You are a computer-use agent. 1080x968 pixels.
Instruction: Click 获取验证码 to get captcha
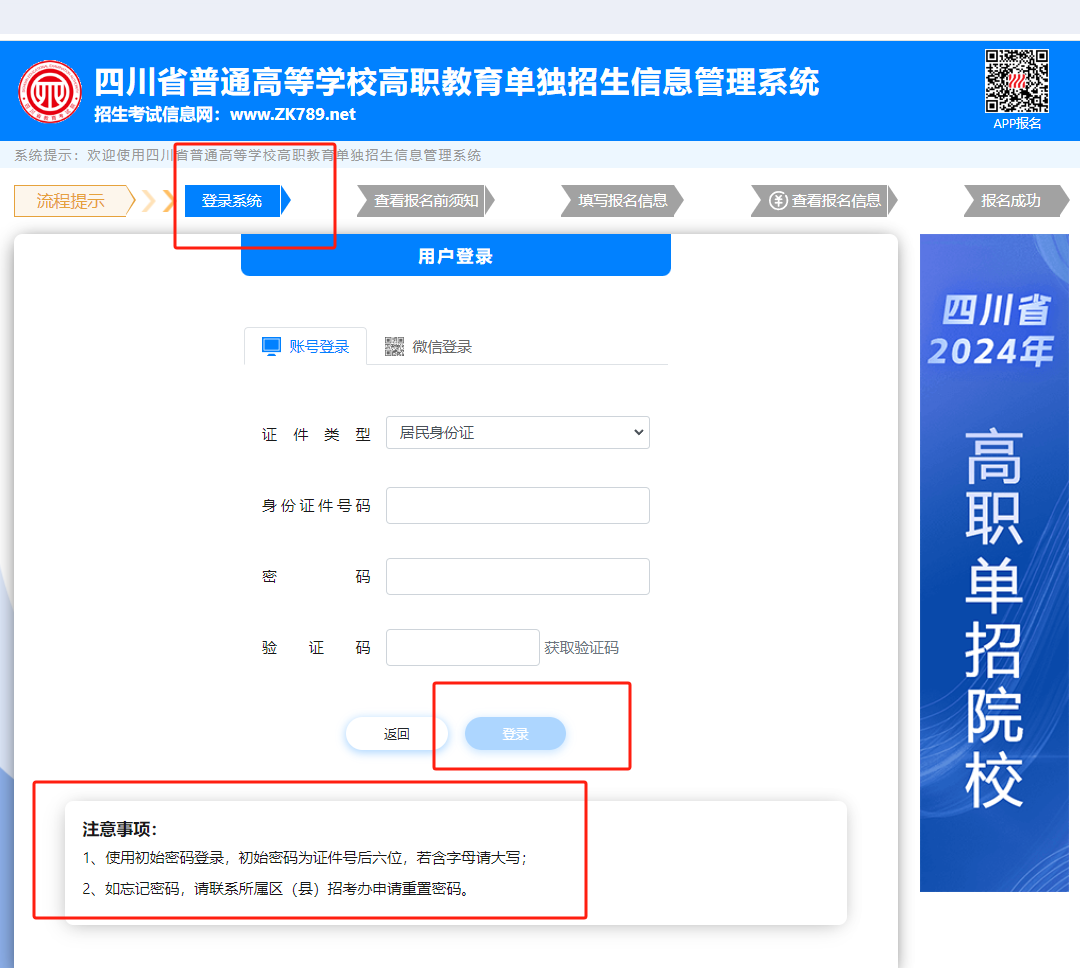point(581,648)
